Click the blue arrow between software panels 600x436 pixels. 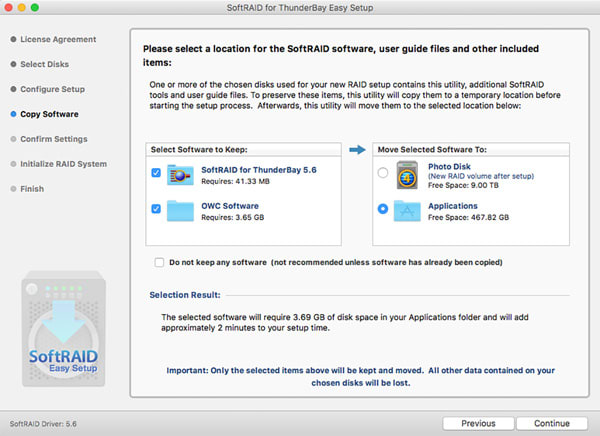357,149
